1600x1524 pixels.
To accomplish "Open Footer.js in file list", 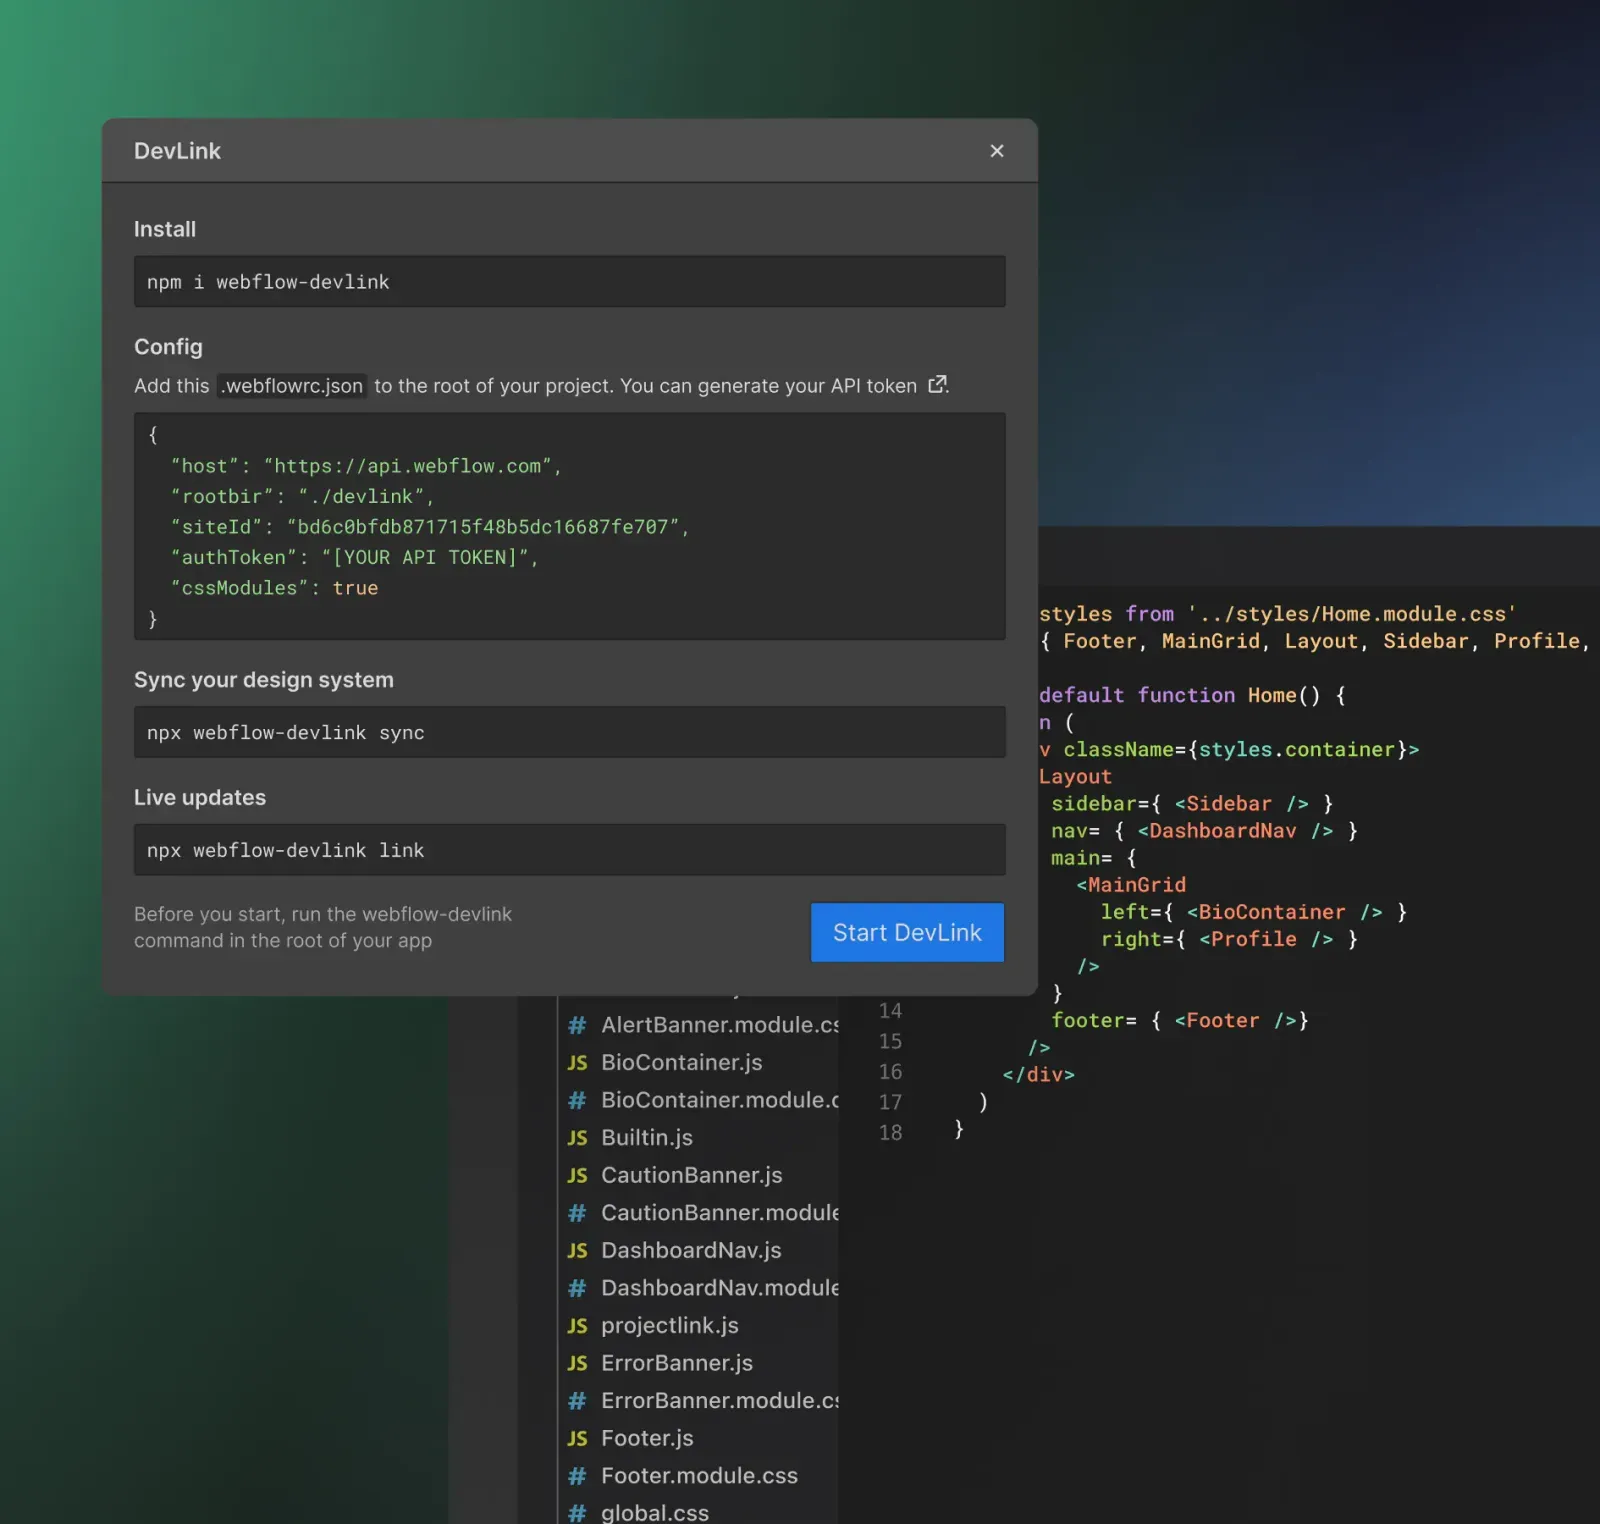I will point(647,1438).
